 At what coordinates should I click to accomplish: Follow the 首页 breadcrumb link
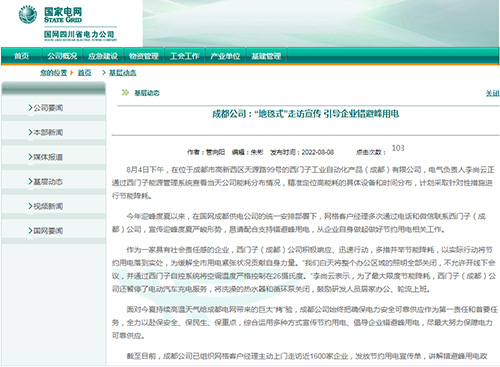84,73
